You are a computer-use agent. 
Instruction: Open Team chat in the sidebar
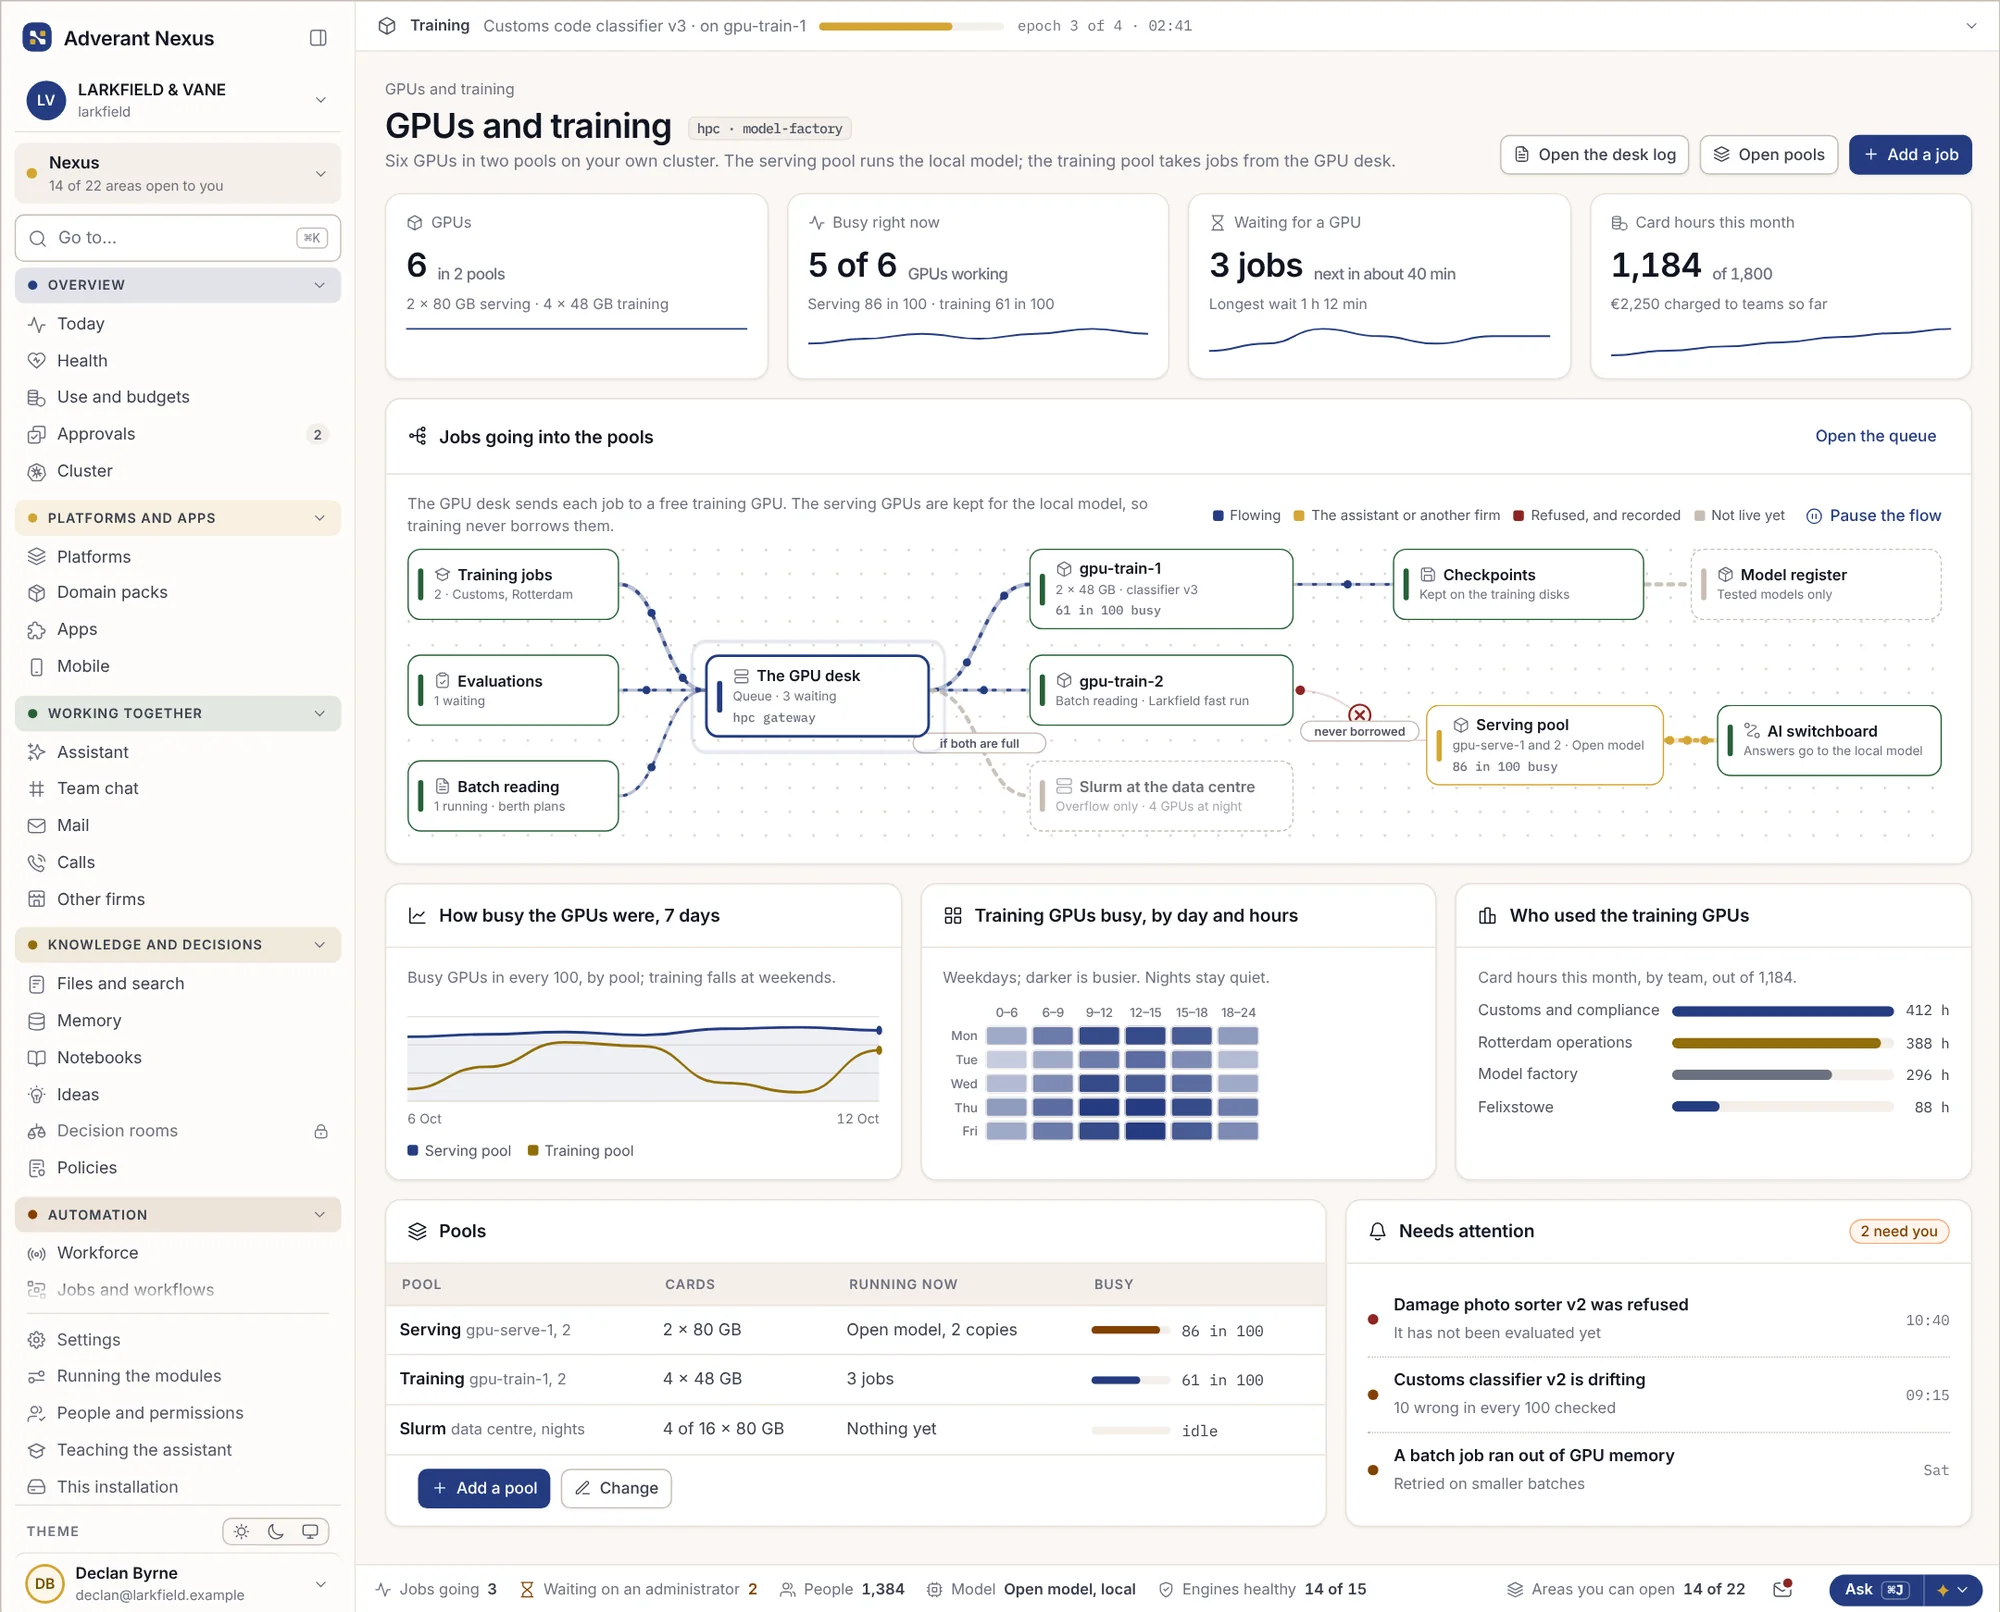click(178, 788)
